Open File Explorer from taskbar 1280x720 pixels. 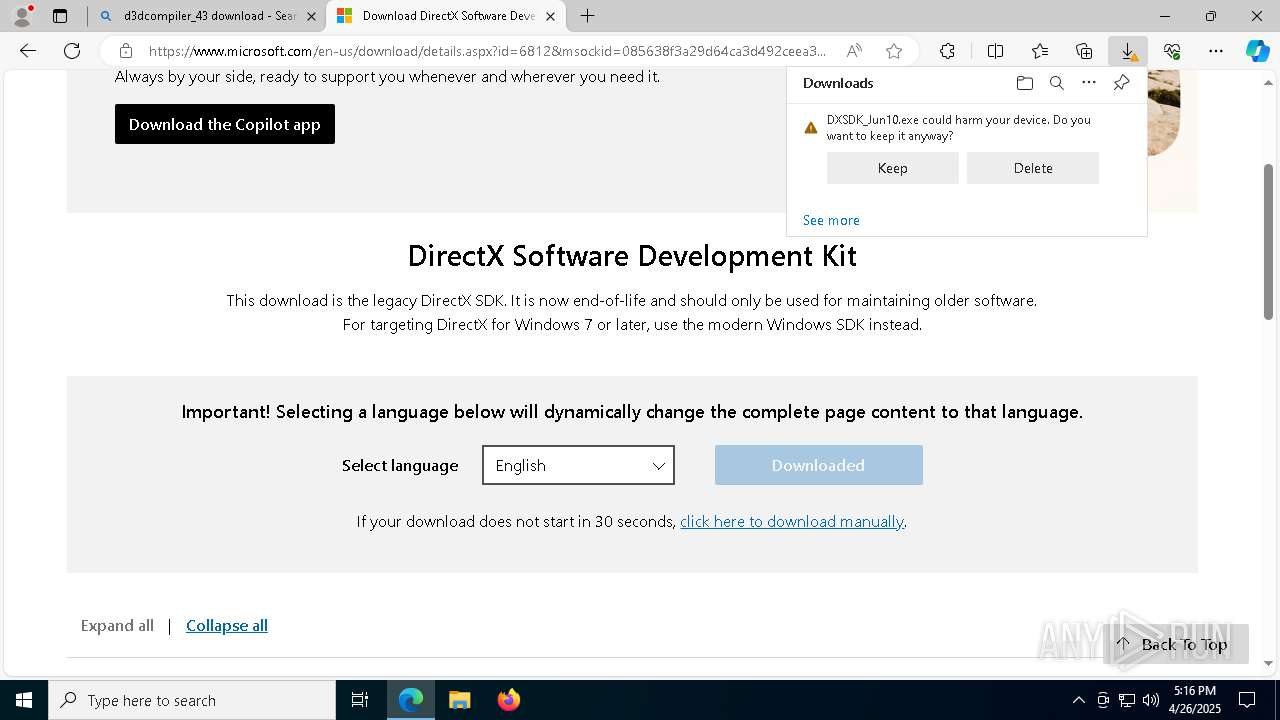click(x=459, y=700)
